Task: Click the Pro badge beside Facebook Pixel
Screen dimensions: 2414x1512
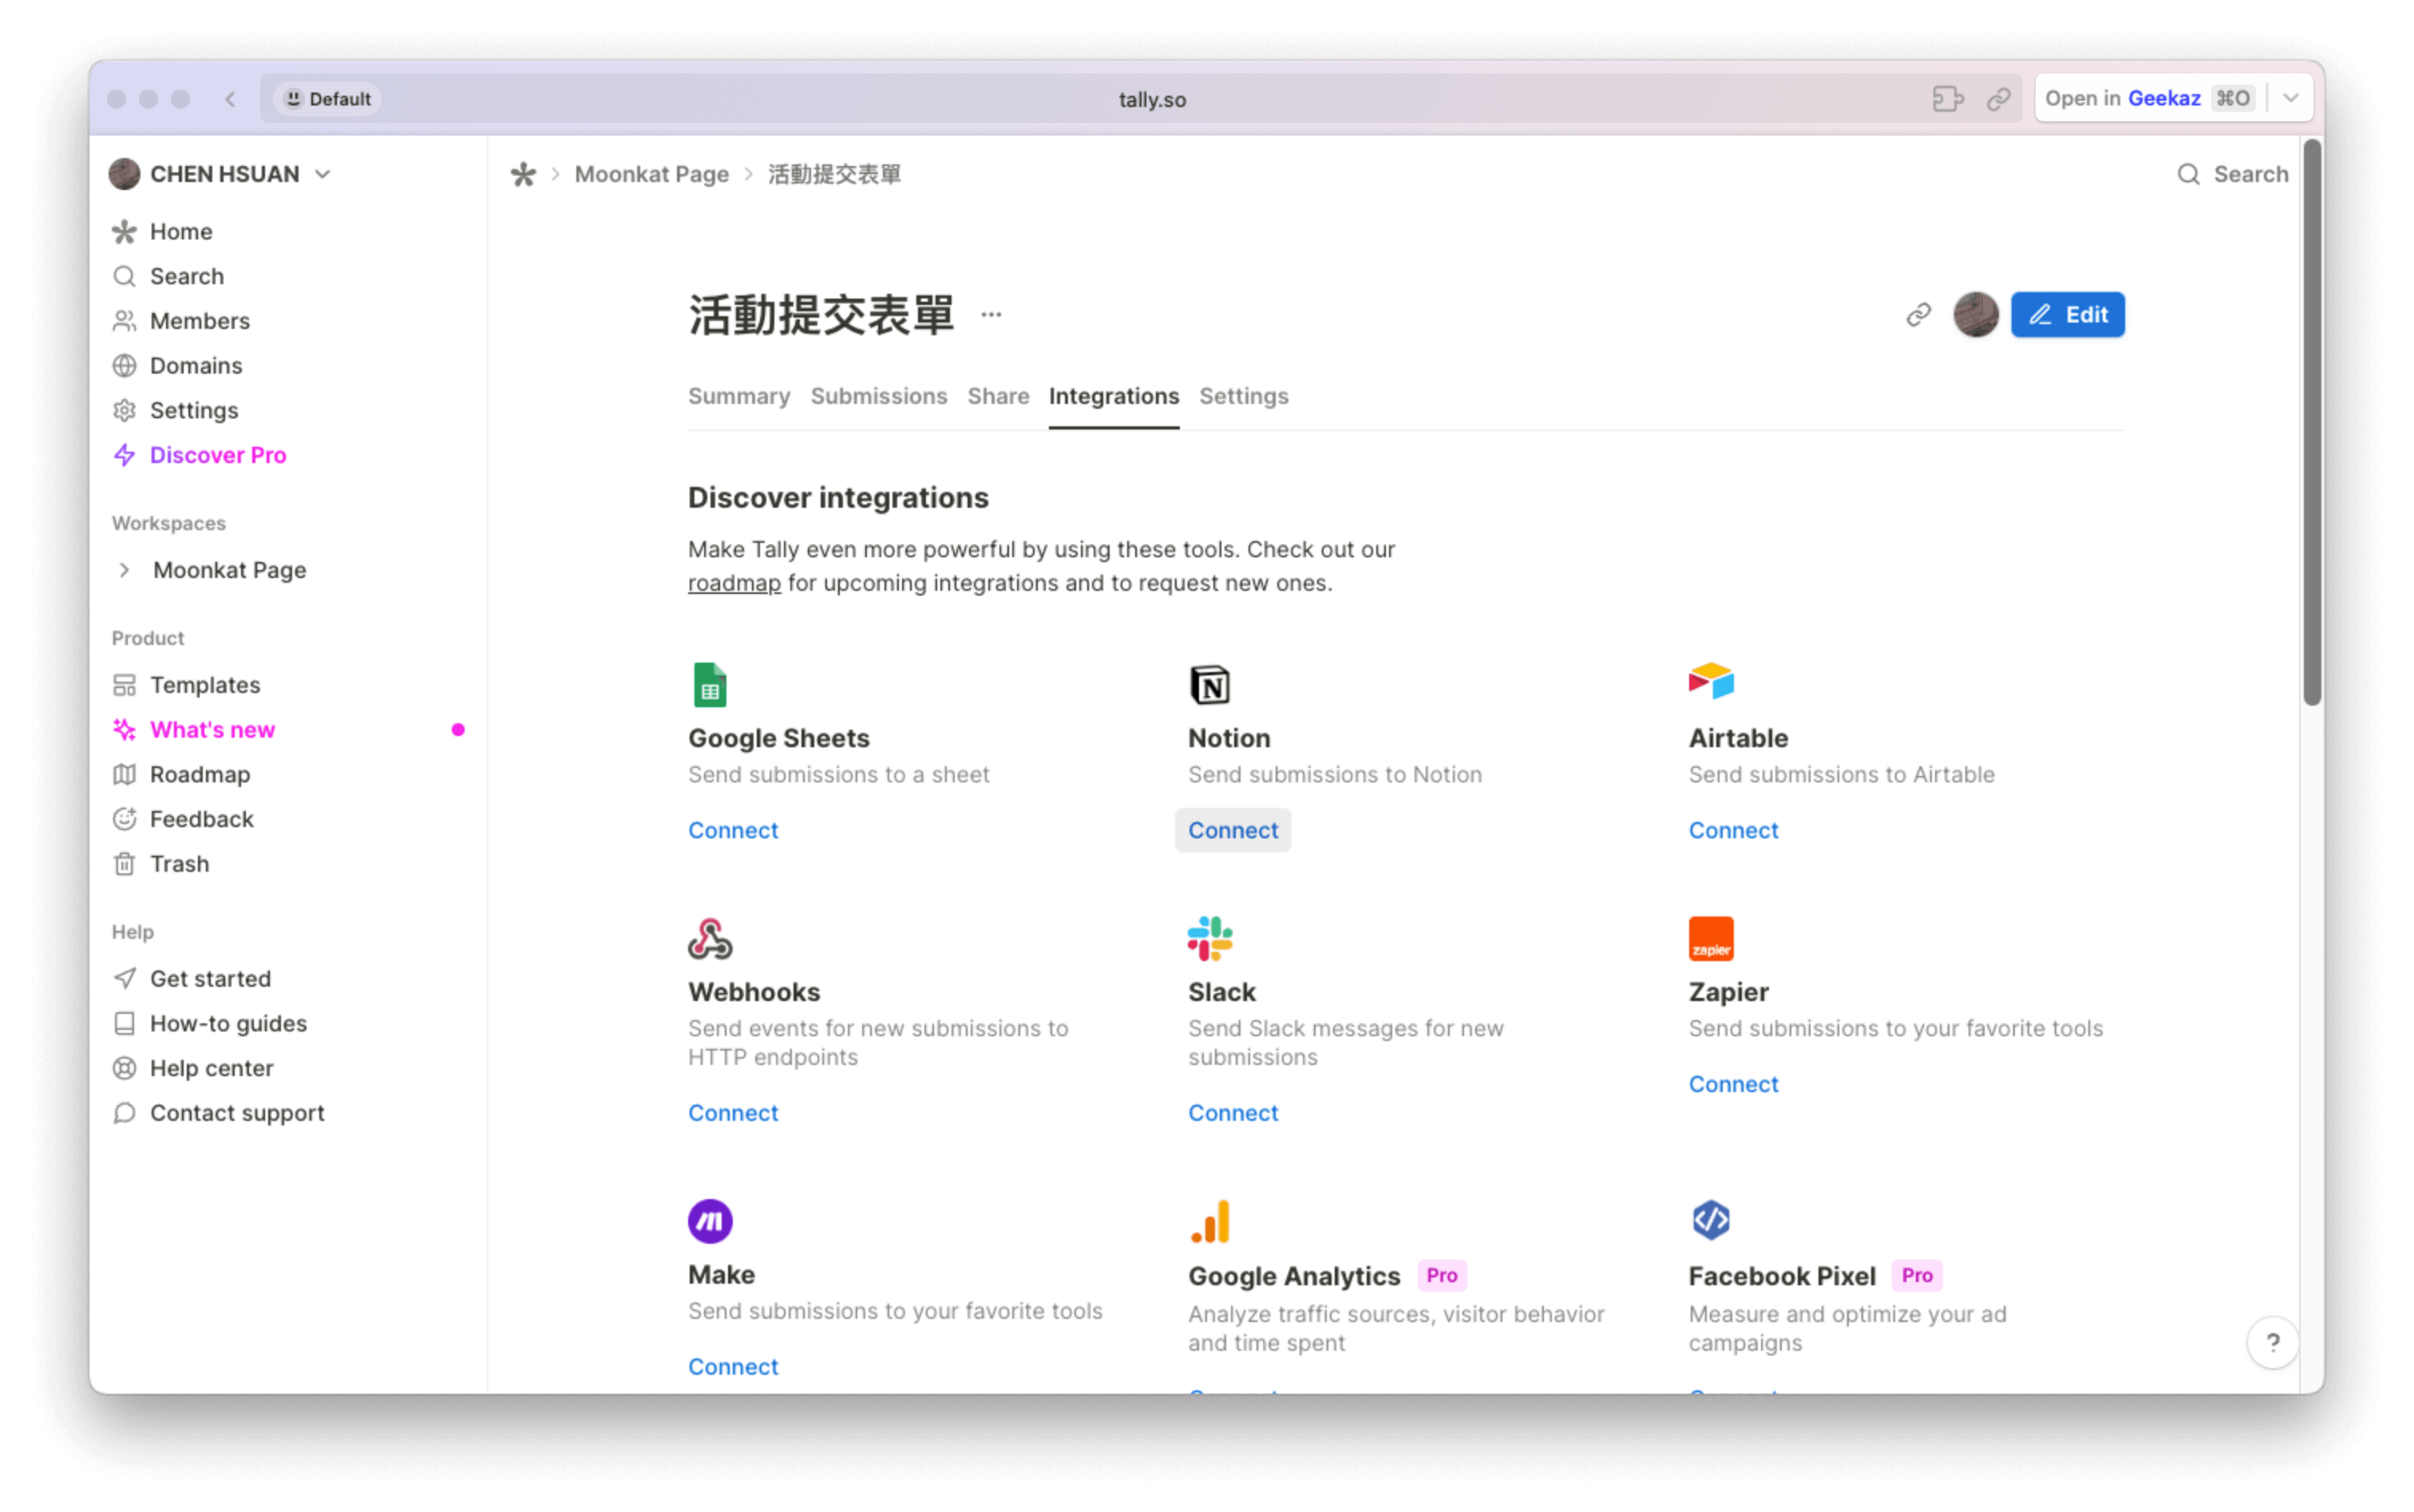Action: (1917, 1276)
